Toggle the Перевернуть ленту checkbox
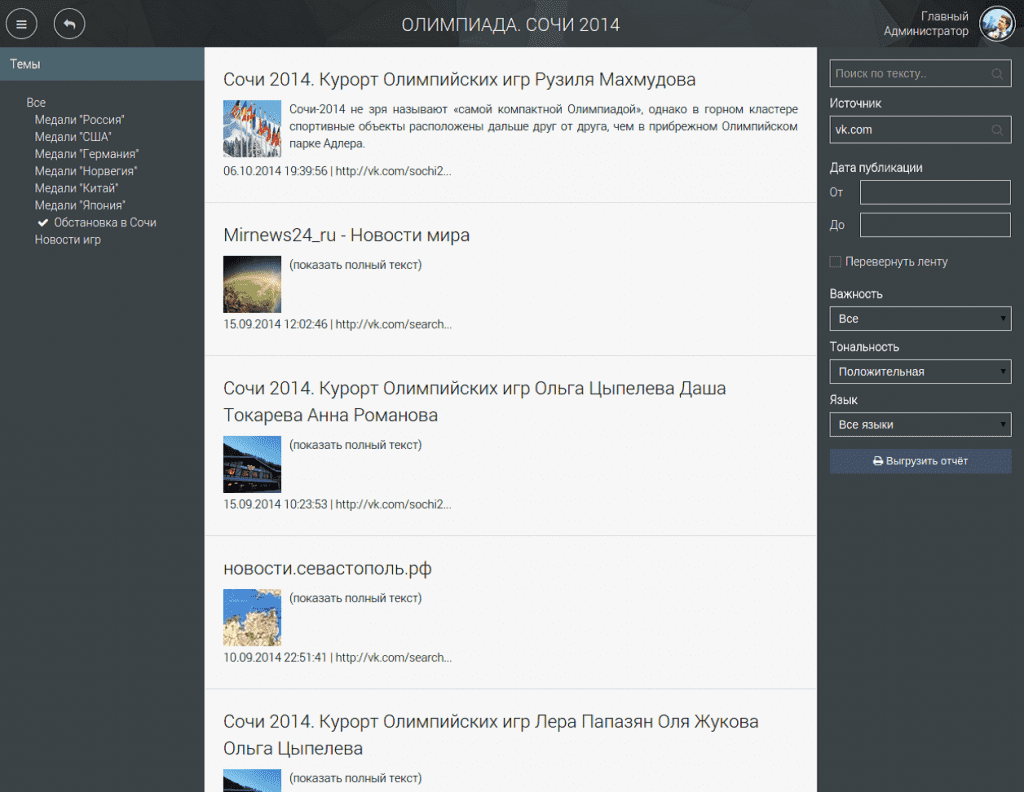1024x792 pixels. pyautogui.click(x=835, y=262)
